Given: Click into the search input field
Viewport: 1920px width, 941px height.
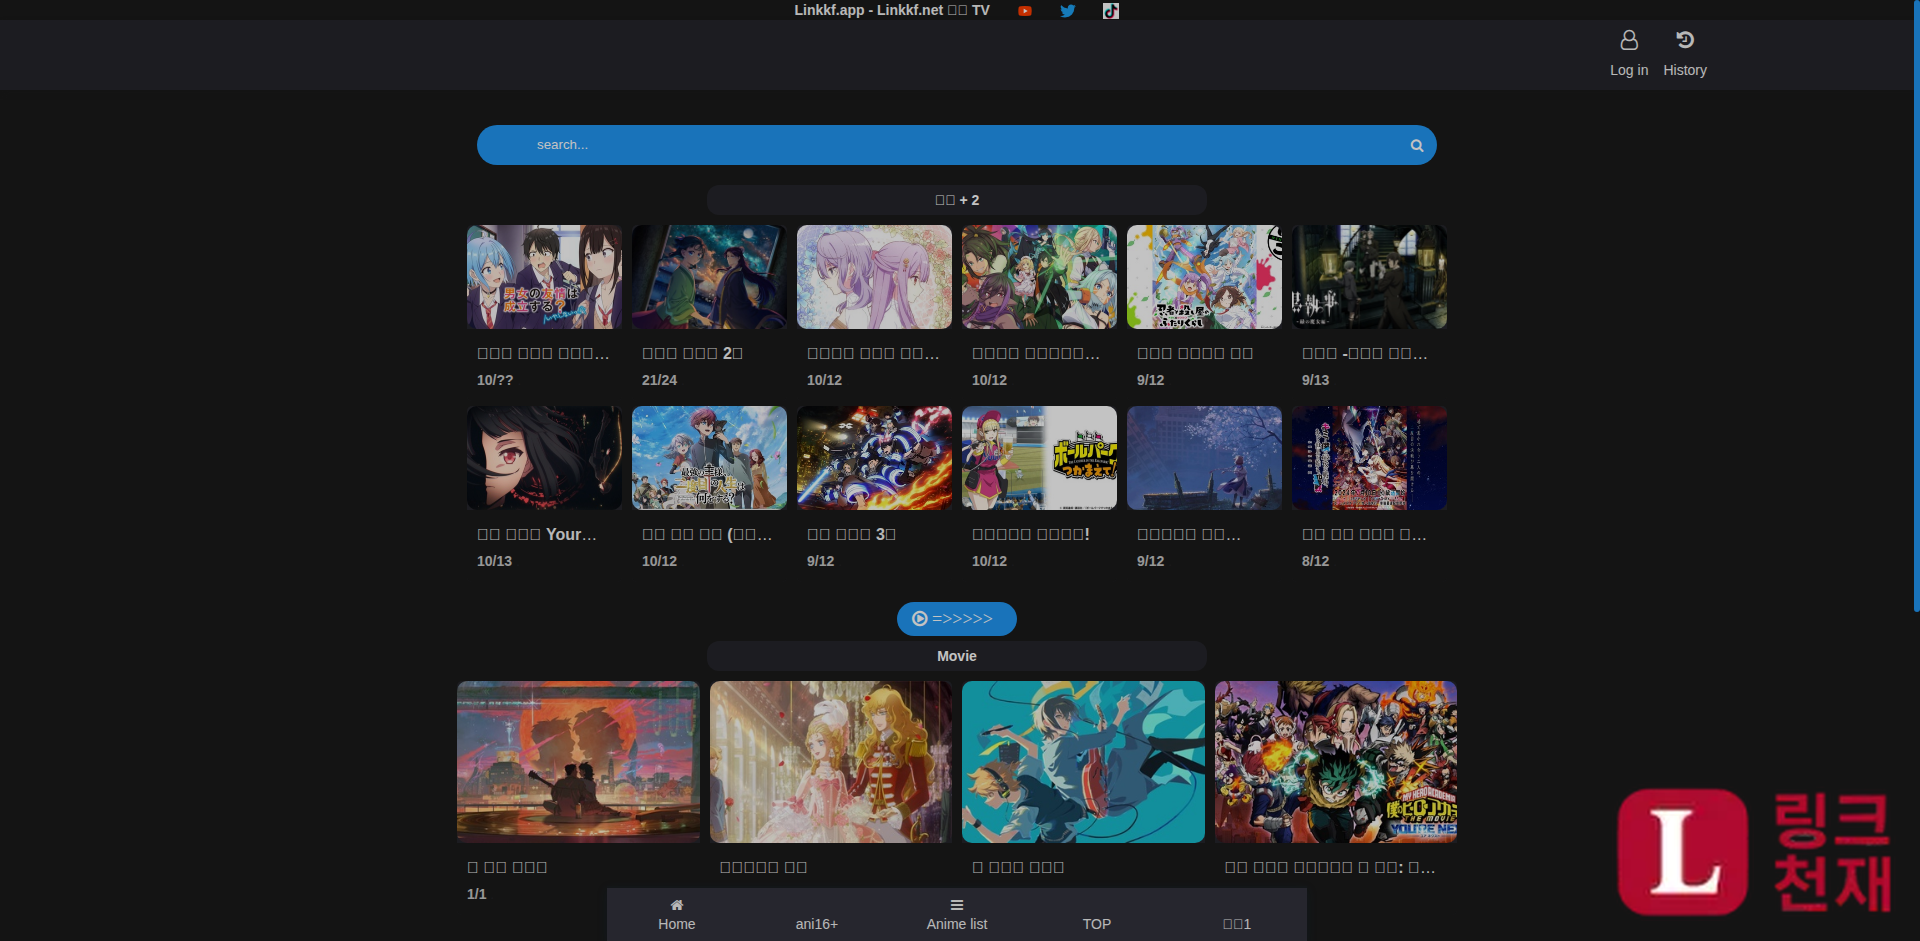Looking at the screenshot, I should click(x=957, y=145).
